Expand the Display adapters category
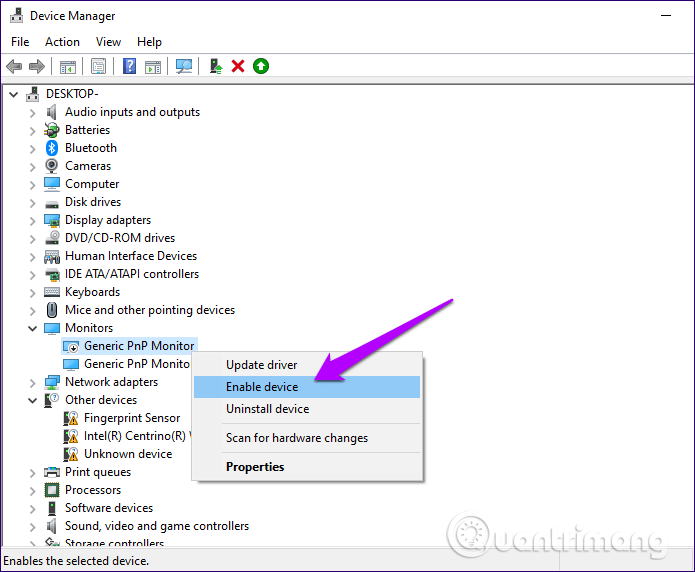695x572 pixels. (x=32, y=220)
